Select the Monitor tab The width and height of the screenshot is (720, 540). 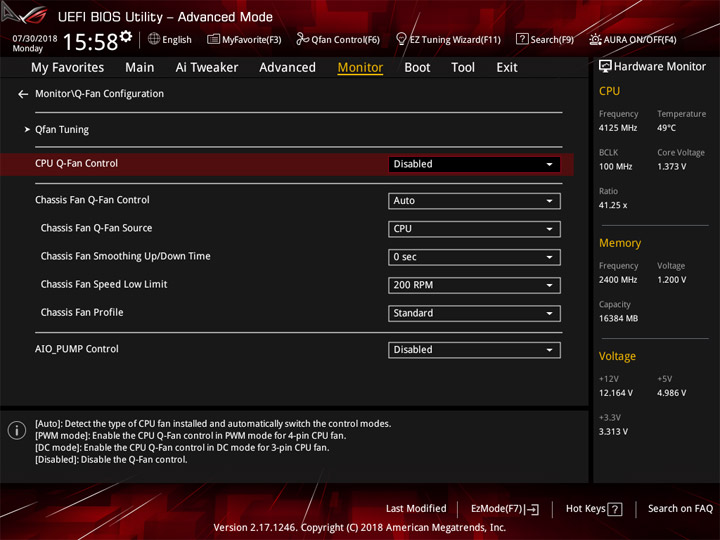click(x=360, y=68)
